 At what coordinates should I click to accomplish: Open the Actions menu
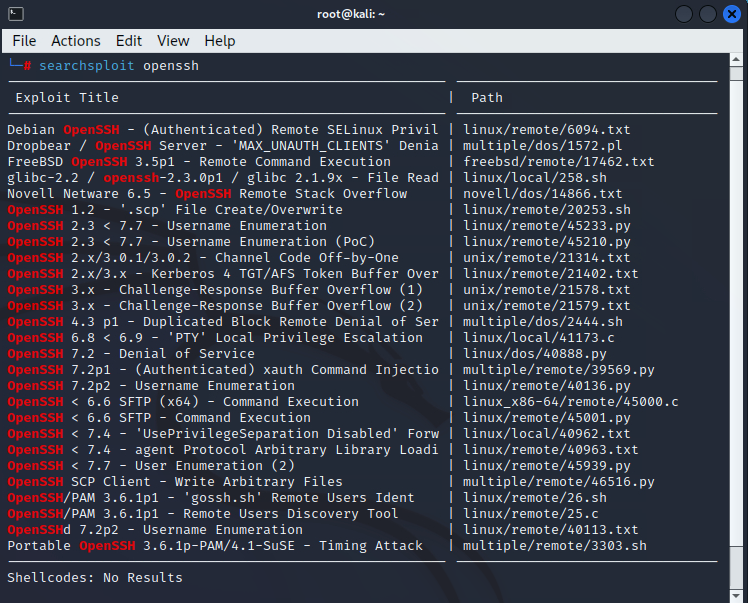point(76,41)
